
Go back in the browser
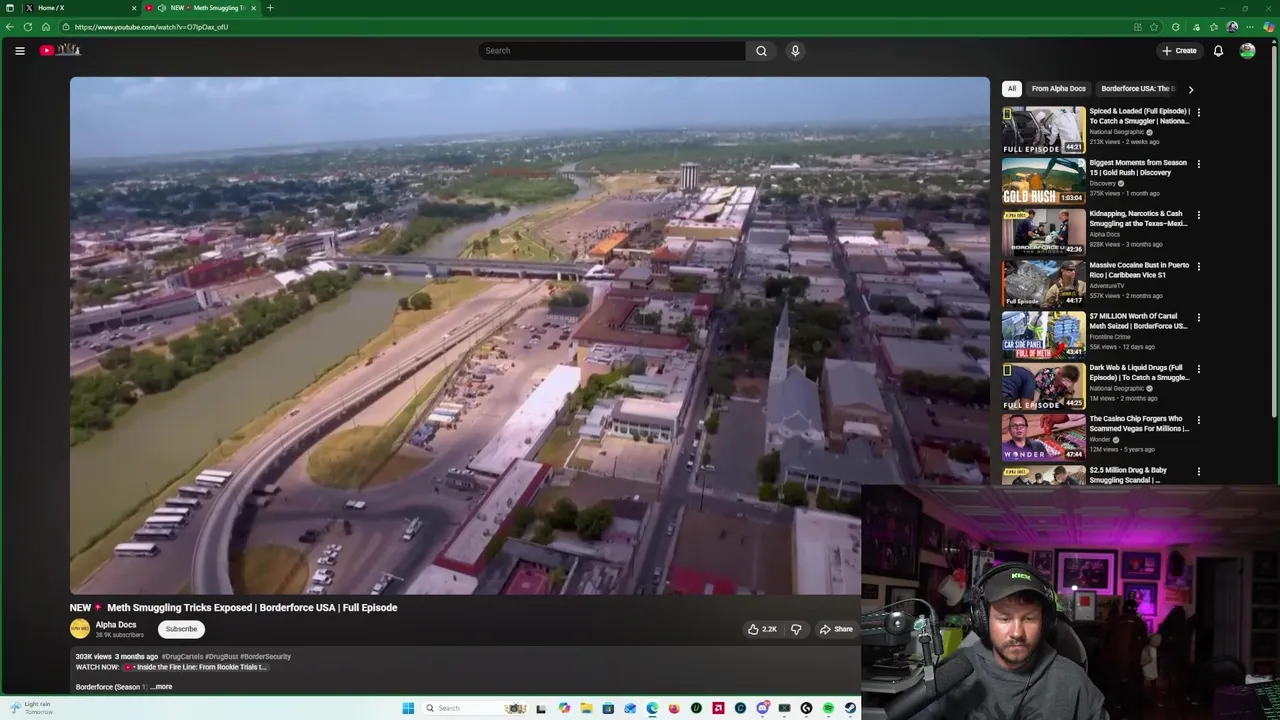click(x=10, y=27)
